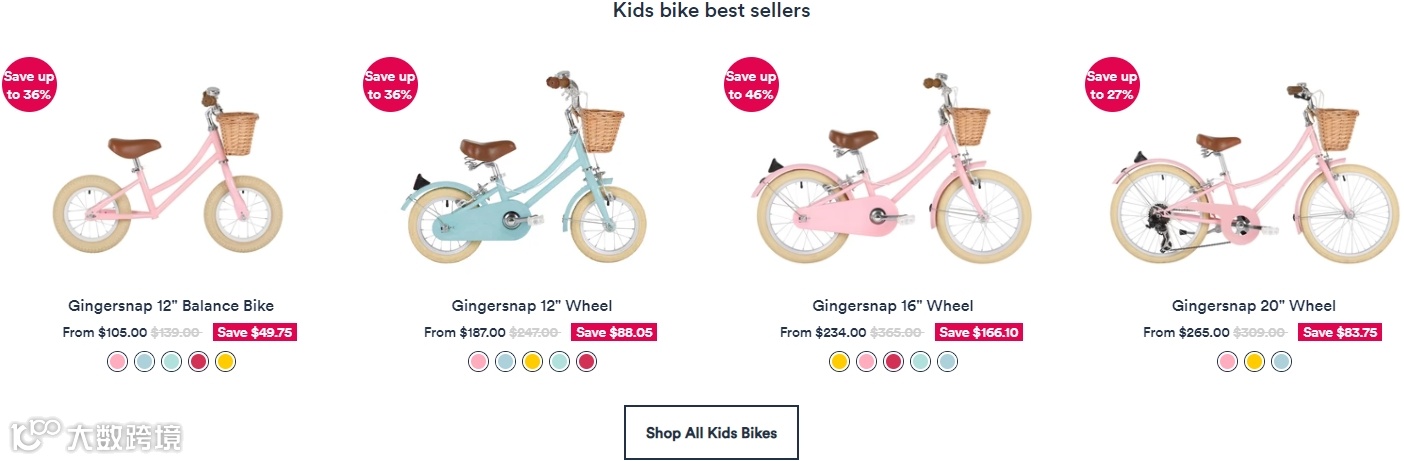Choose red color for Gingersnap 16" Wheel
The height and width of the screenshot is (461, 1404).
point(893,361)
